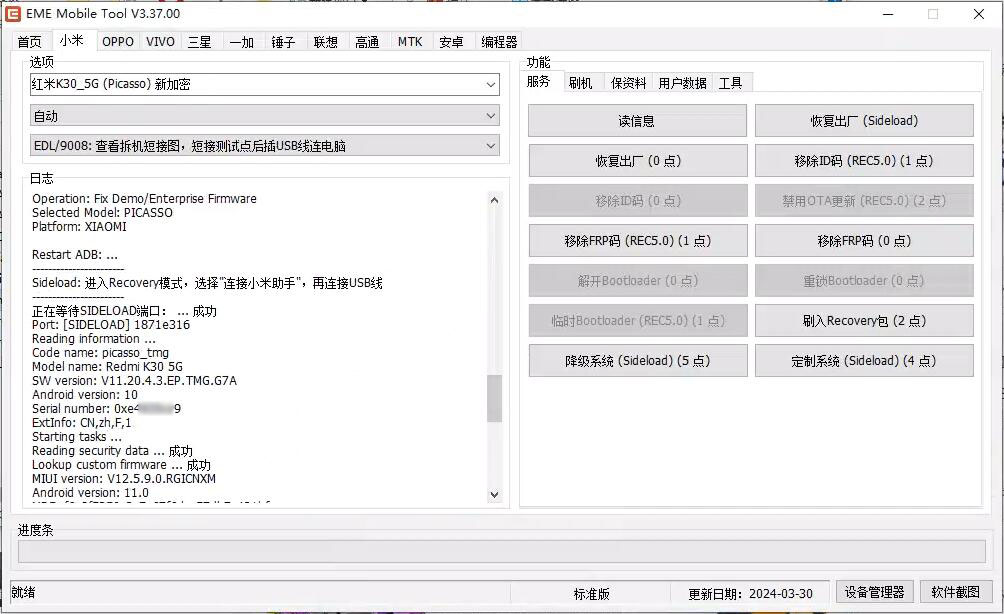Open the 一加 tab
1004x614 pixels.
pyautogui.click(x=242, y=42)
